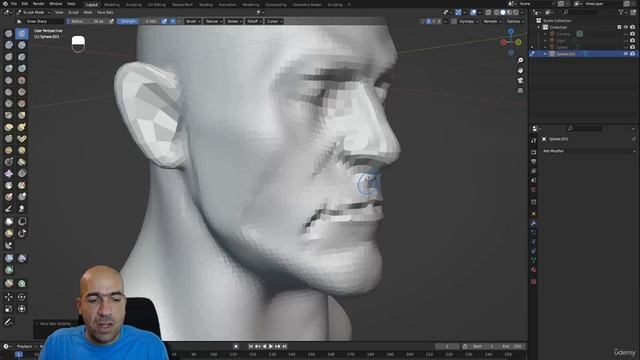Image resolution: width=640 pixels, height=360 pixels.
Task: Select the Pinch brush tool
Action: [x=9, y=116]
